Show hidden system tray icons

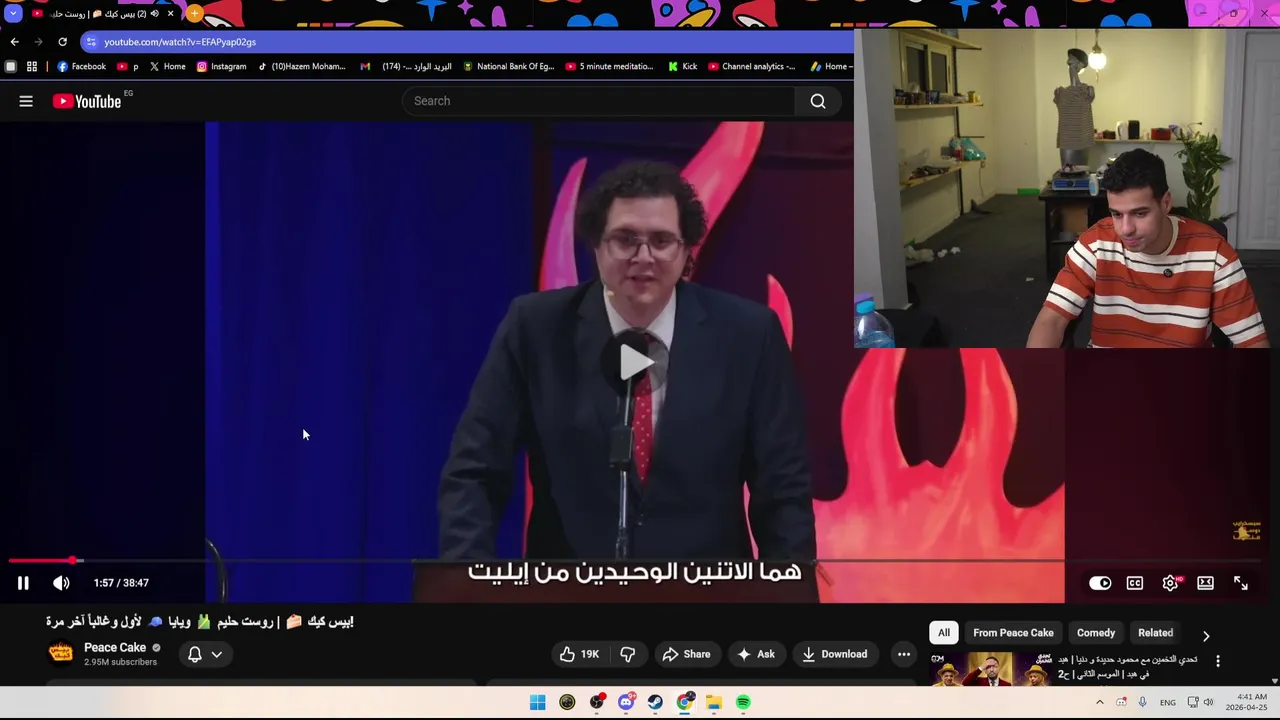1100,702
